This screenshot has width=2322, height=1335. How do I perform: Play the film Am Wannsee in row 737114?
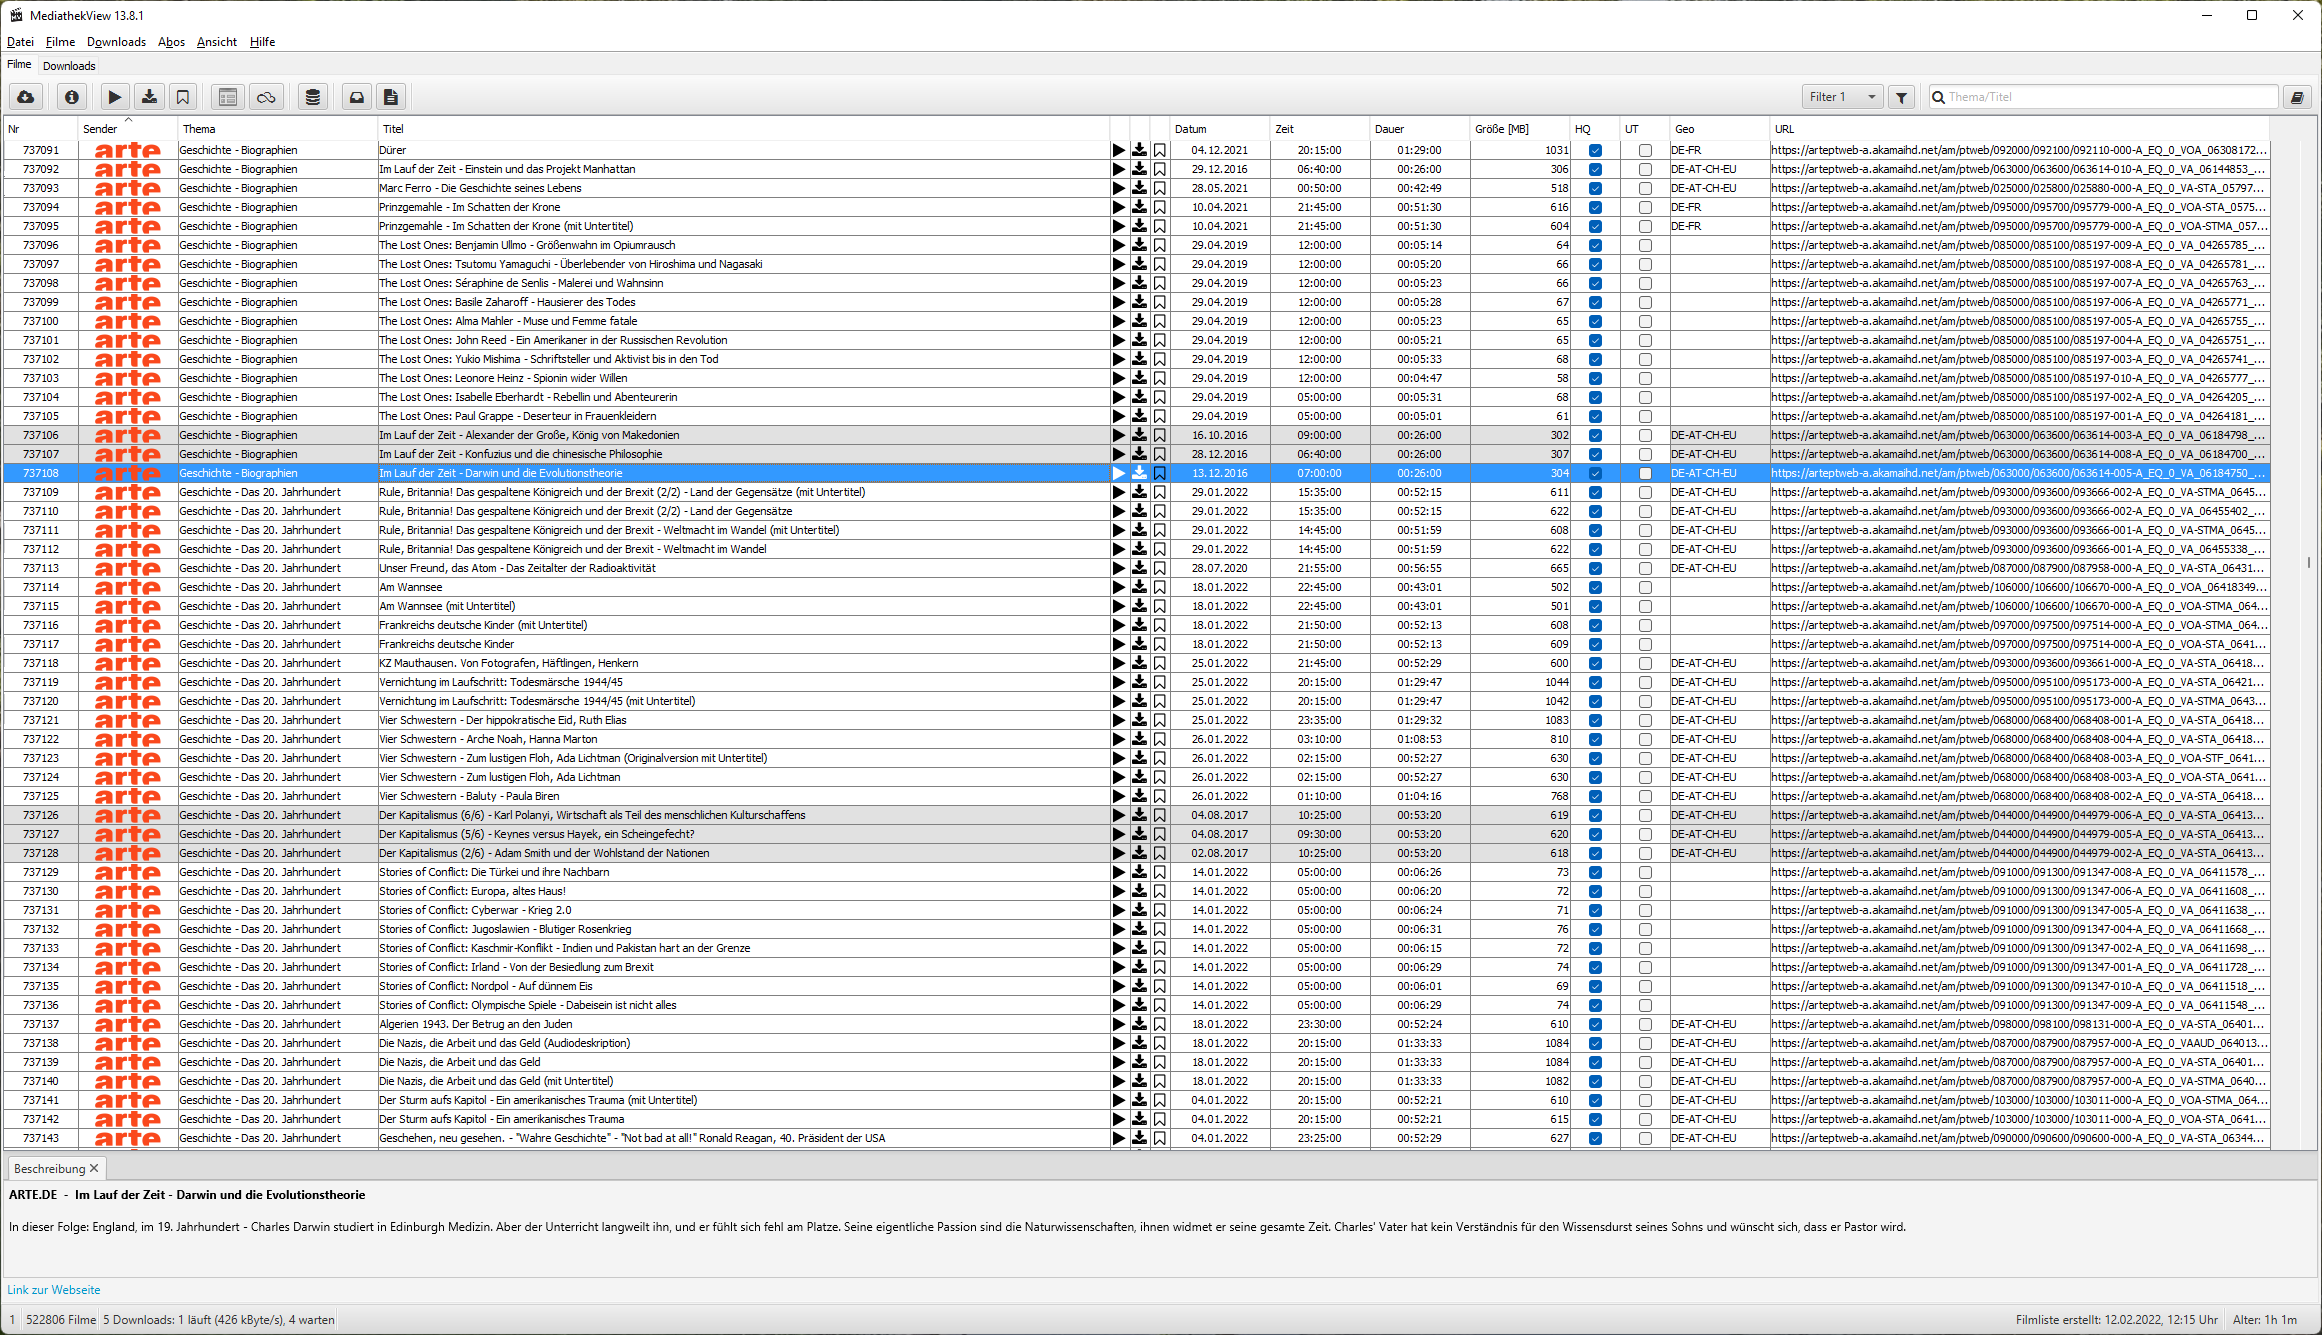[1119, 587]
